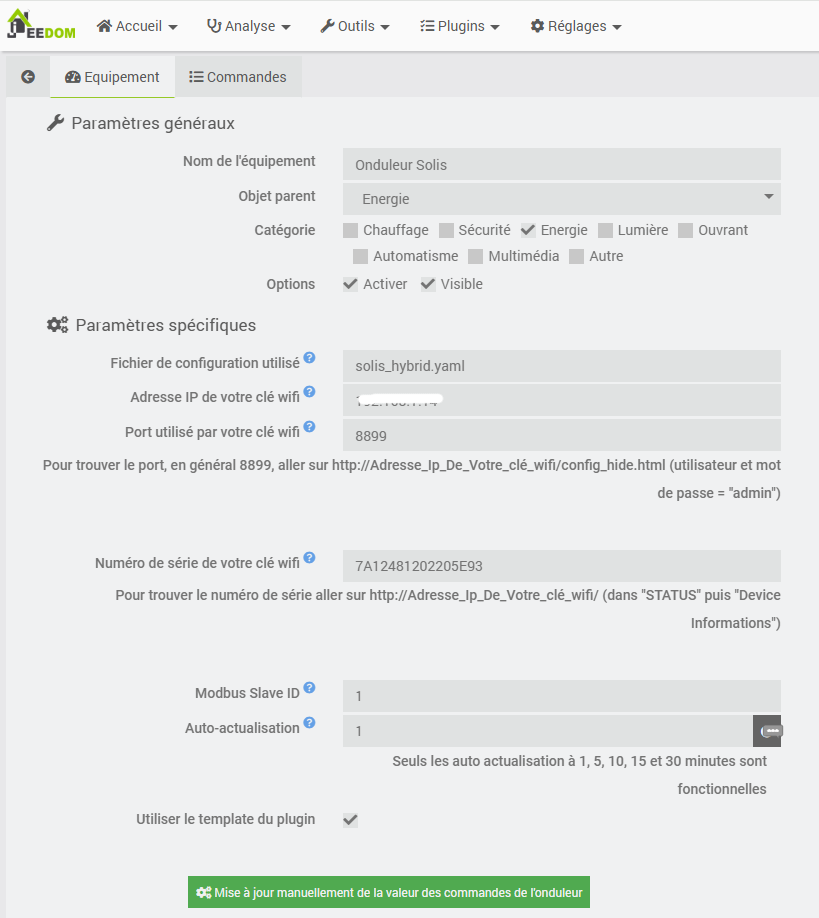
Task: Click the green manual update commands button
Action: pos(389,892)
